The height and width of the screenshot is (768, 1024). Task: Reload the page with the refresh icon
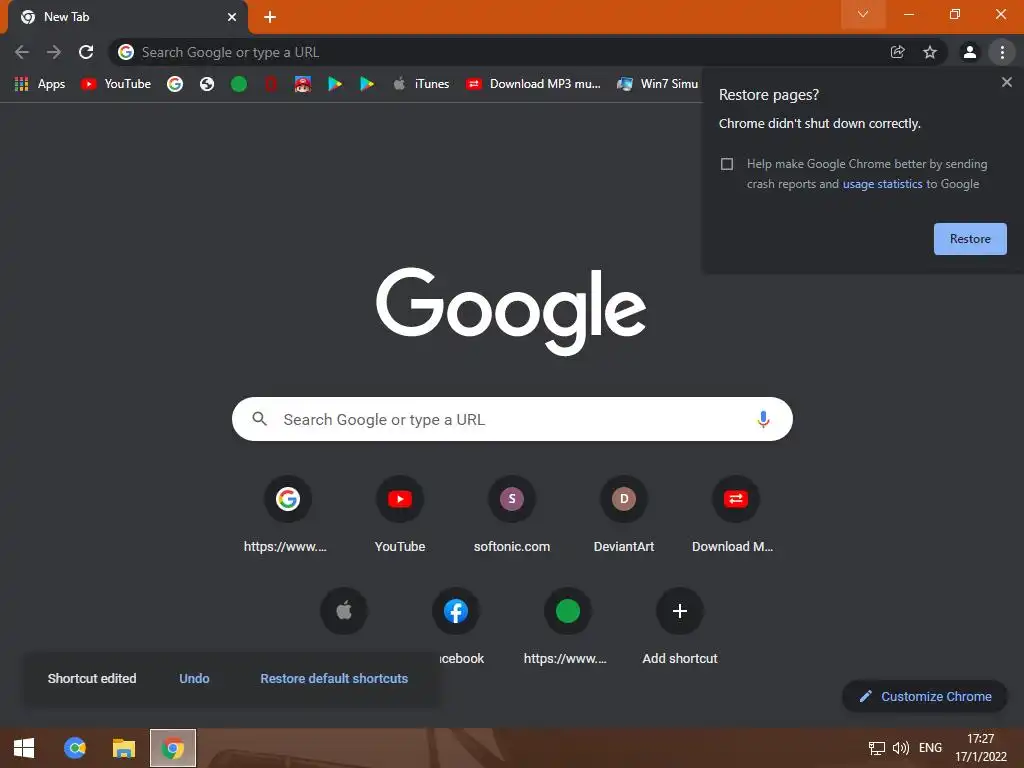(86, 52)
